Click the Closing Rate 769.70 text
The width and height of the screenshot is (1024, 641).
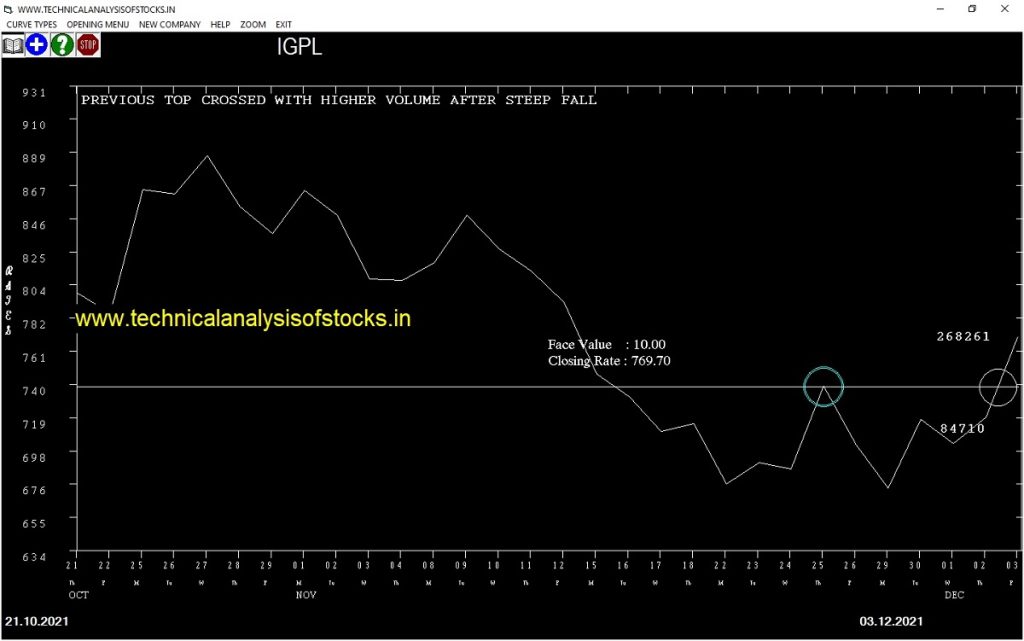click(x=609, y=361)
